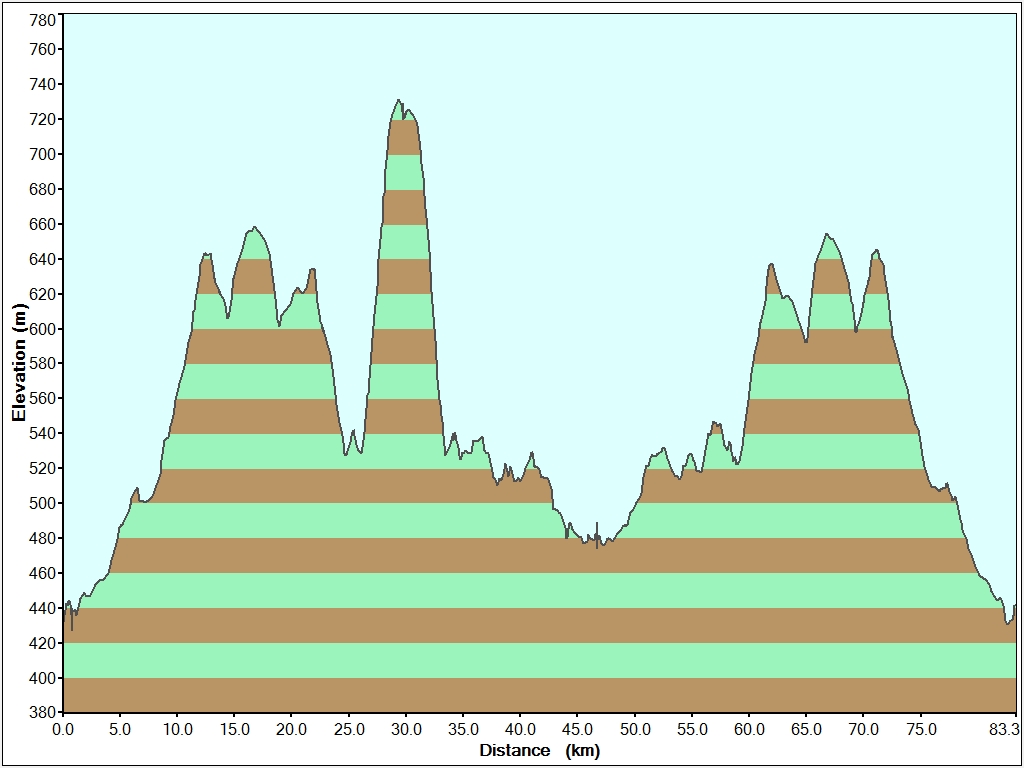Select the peak near 67 km distance
The height and width of the screenshot is (768, 1024).
[827, 235]
